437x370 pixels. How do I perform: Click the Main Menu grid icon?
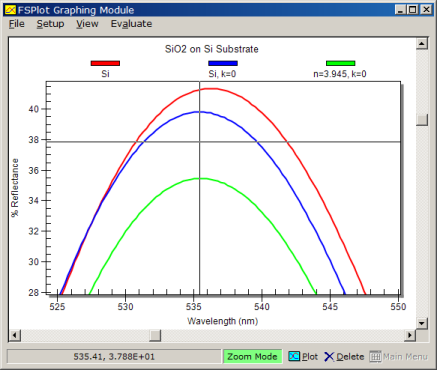375,357
